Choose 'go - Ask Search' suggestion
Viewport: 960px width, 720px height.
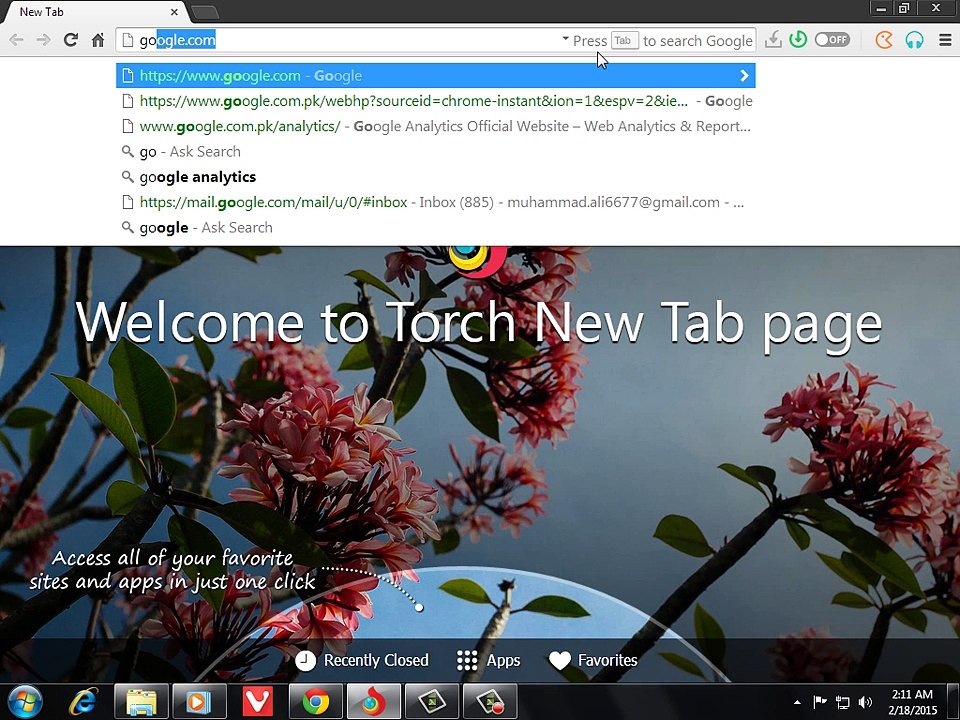click(x=435, y=151)
